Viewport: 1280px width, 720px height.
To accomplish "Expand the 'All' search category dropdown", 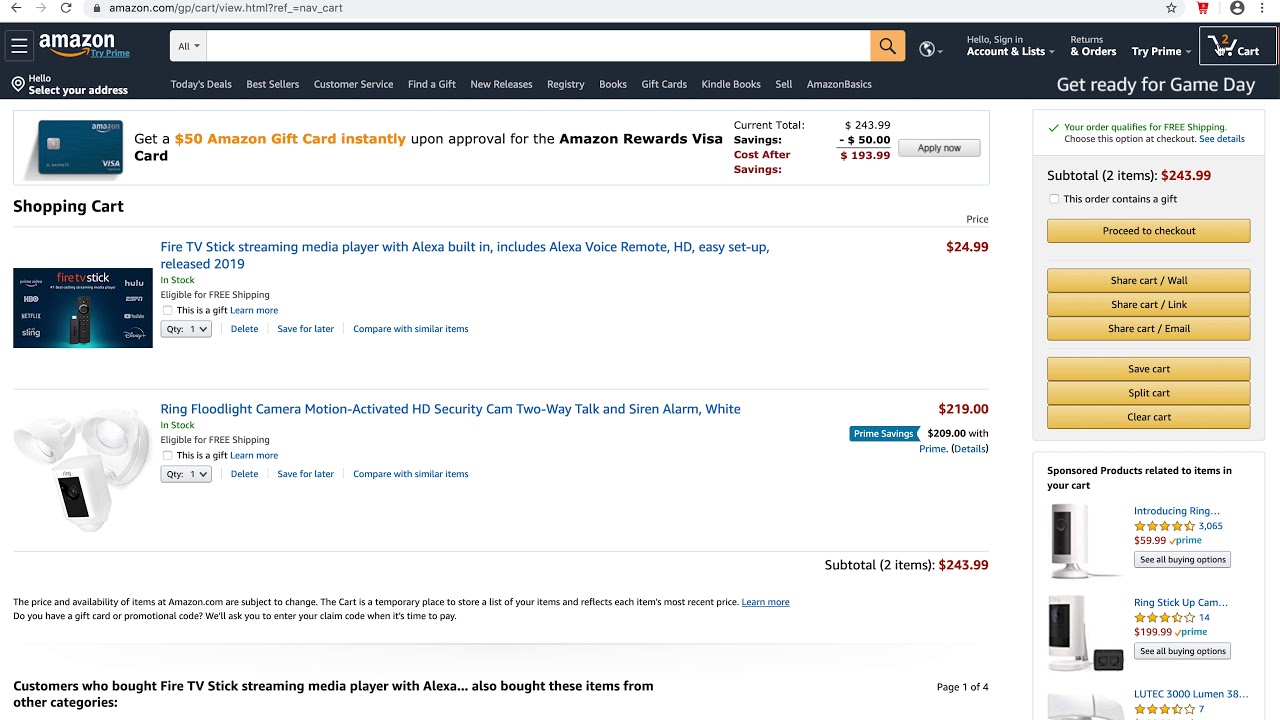I will [189, 46].
